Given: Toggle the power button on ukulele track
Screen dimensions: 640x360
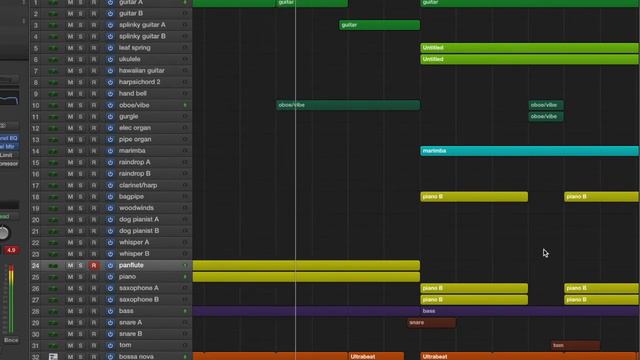Looking at the screenshot, I should 110,59.
